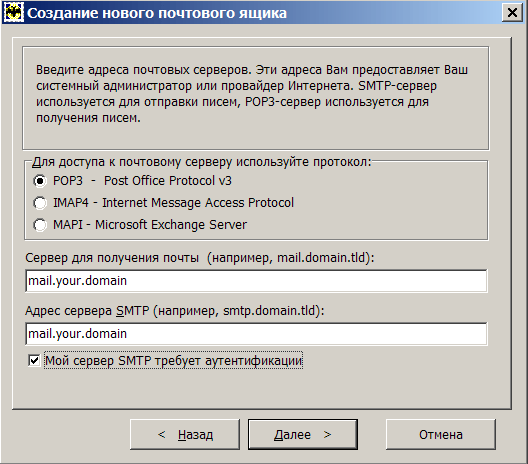This screenshot has width=528, height=464.
Task: Click the 'Microsoft Exchange Server' label text
Action: click(x=171, y=225)
